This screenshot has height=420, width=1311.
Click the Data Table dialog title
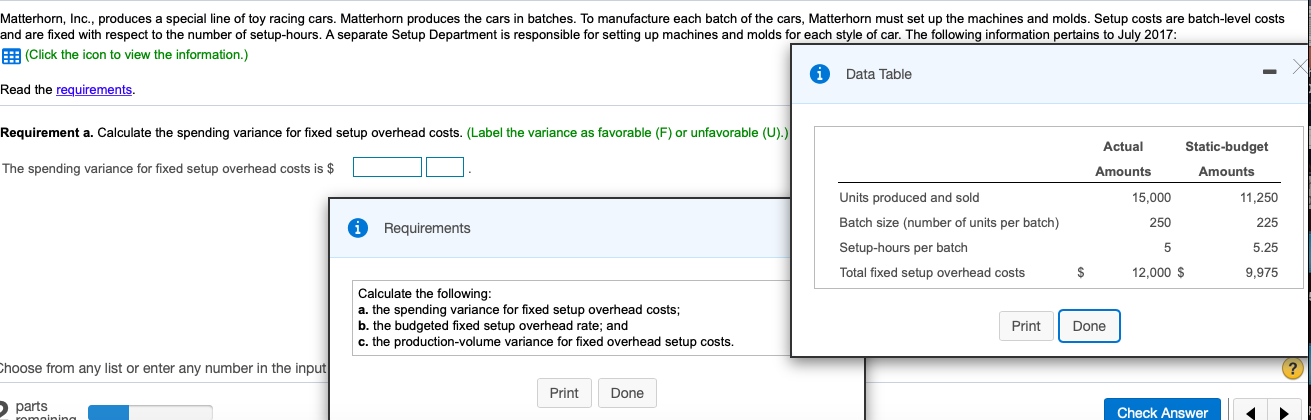pos(878,74)
